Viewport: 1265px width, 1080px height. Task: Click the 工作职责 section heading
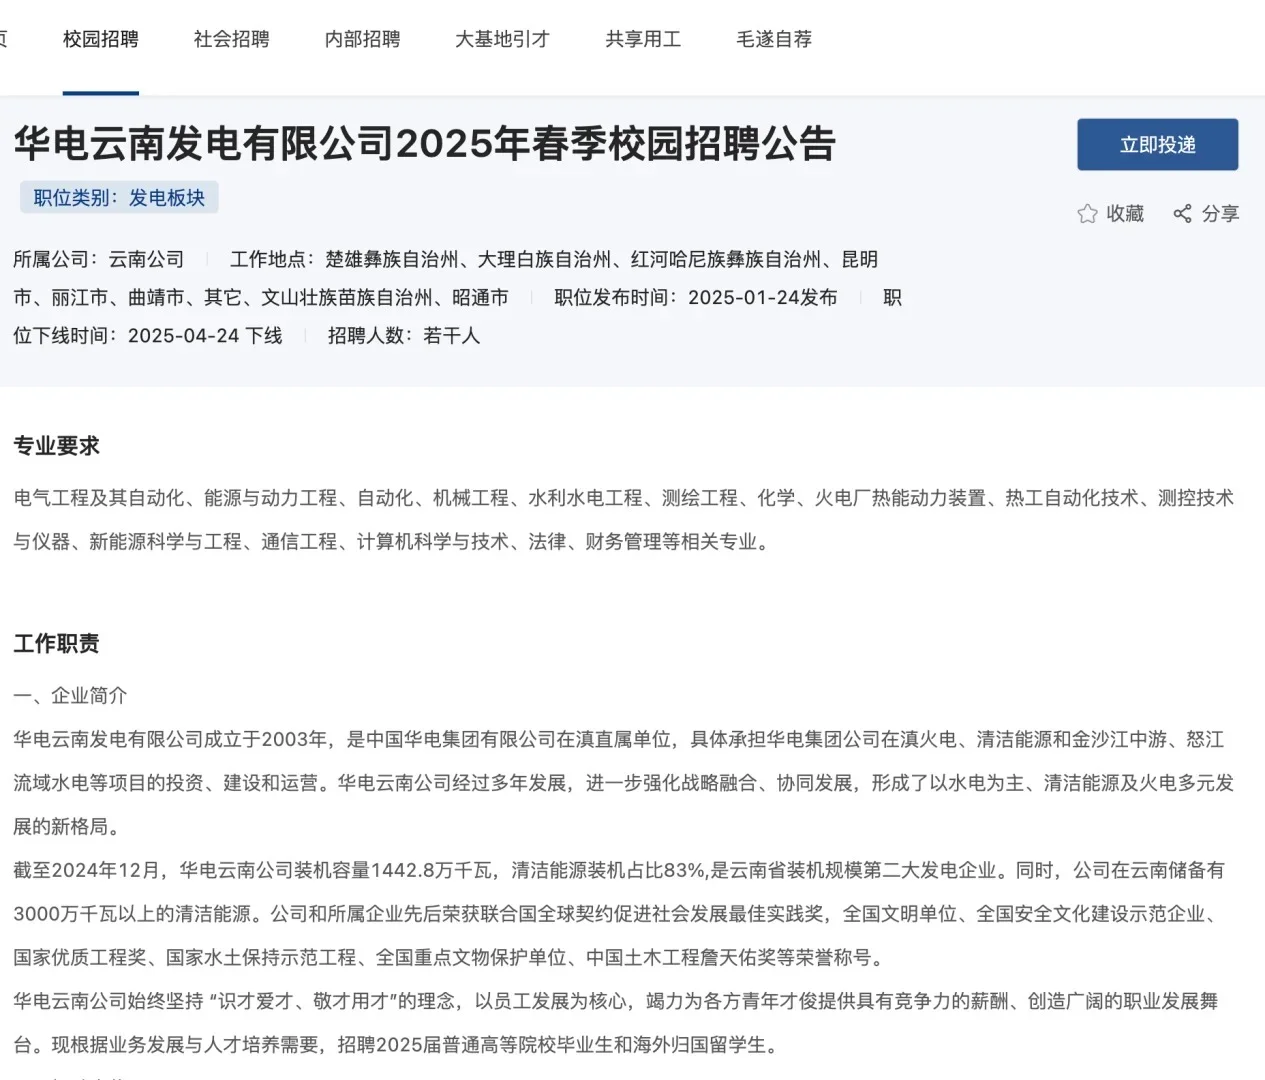(56, 644)
